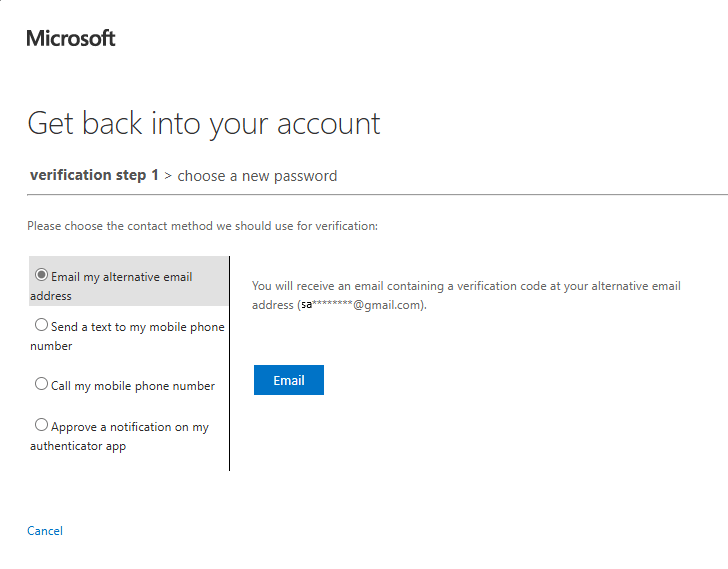Enable the Approve a notification radio button

[41, 425]
